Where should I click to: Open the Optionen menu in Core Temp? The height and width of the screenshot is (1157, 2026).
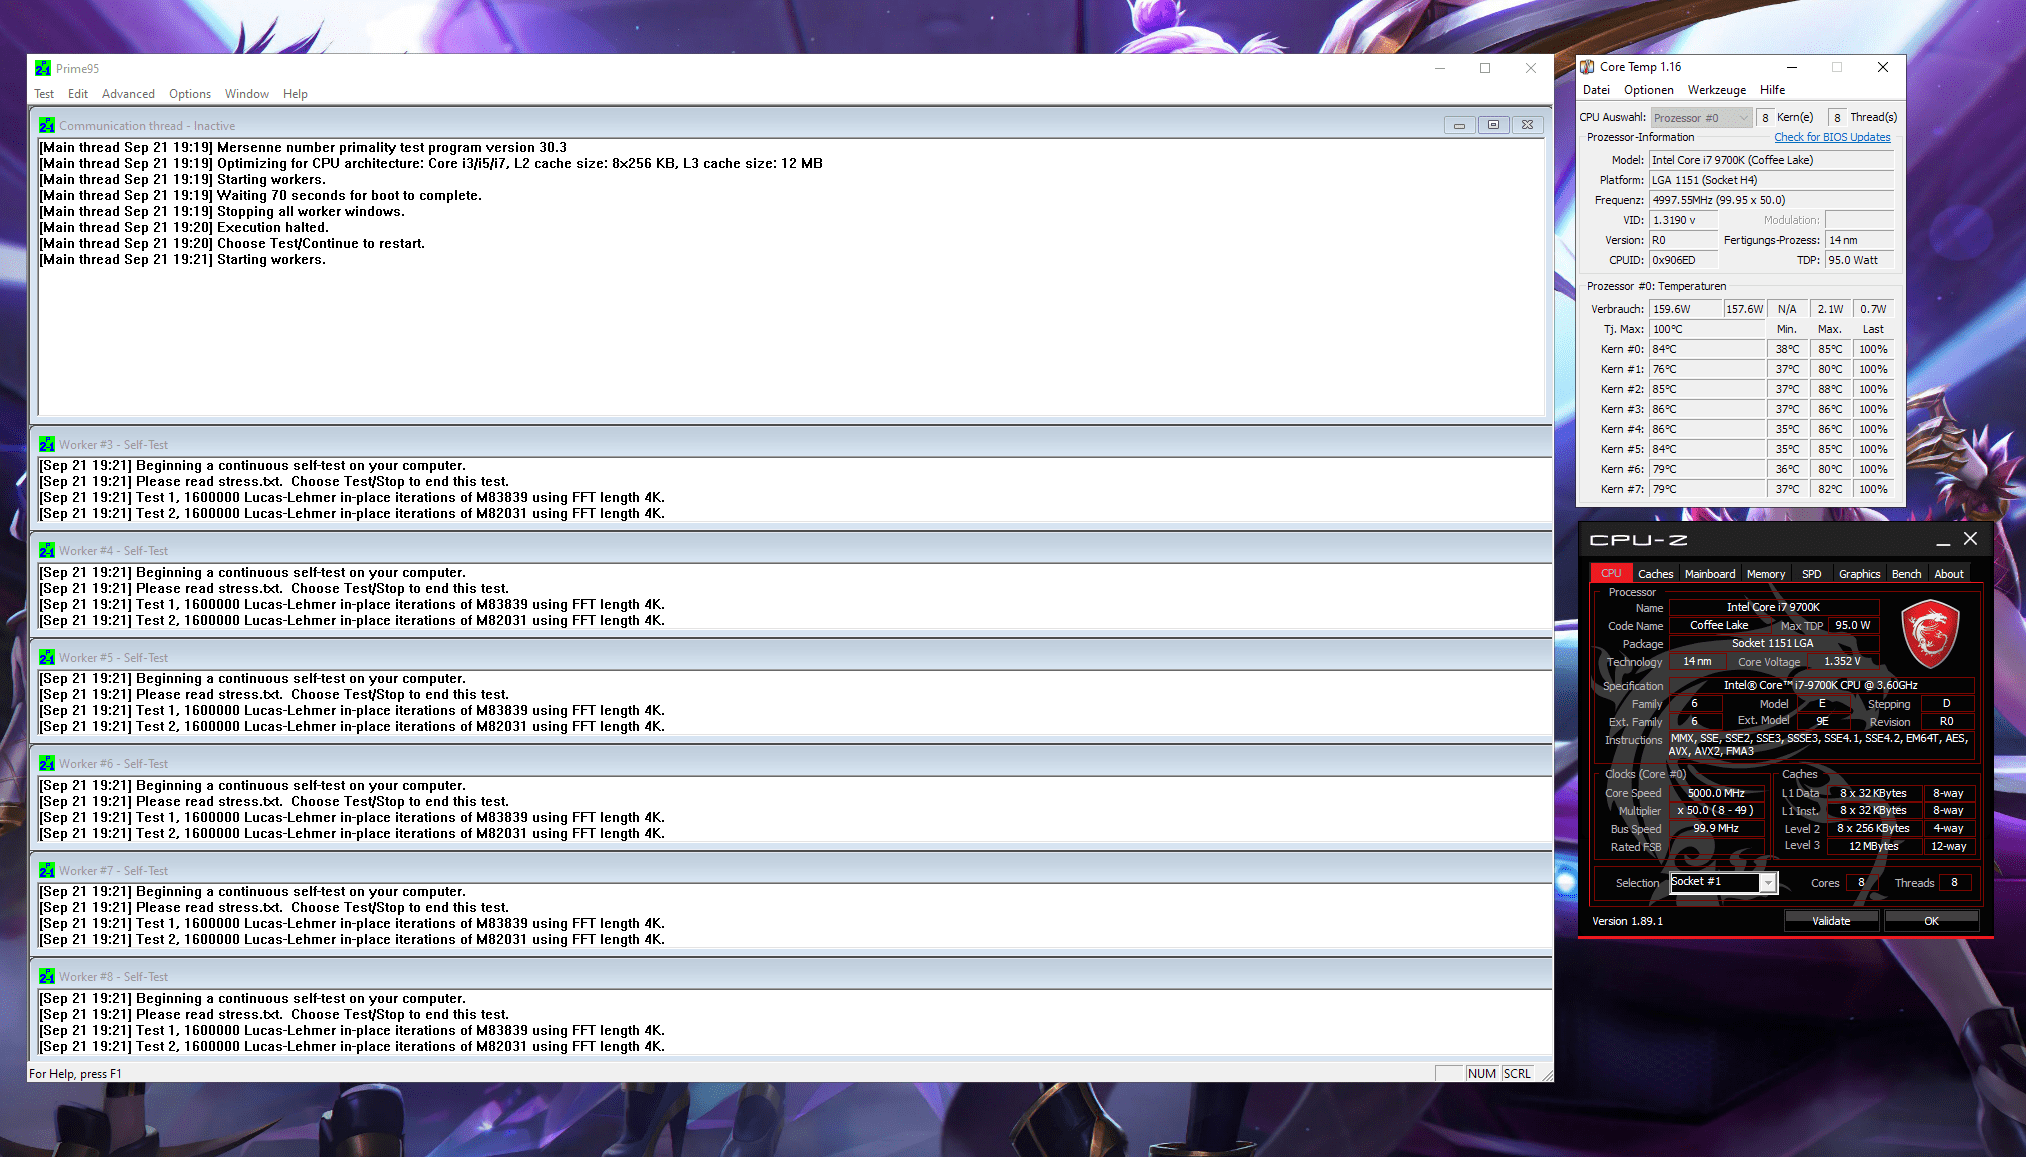(1648, 90)
